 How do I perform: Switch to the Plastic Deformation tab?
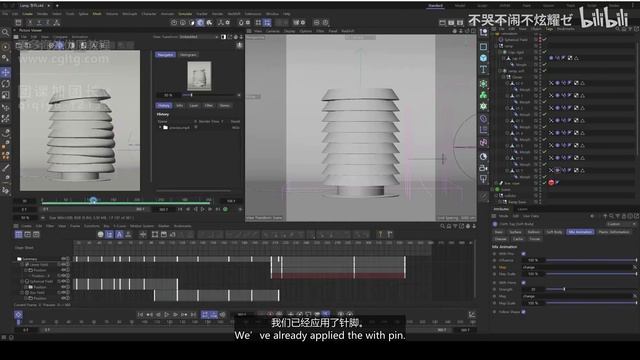614,232
